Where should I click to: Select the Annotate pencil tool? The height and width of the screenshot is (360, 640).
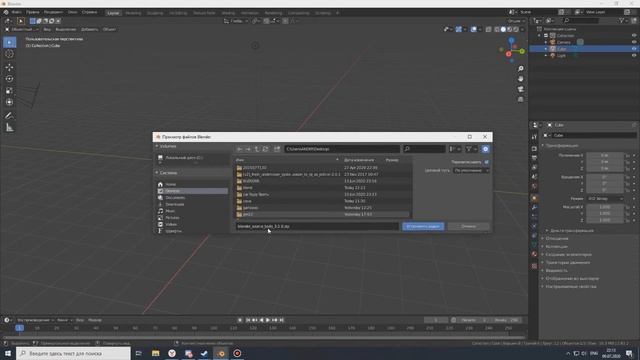pos(9,116)
